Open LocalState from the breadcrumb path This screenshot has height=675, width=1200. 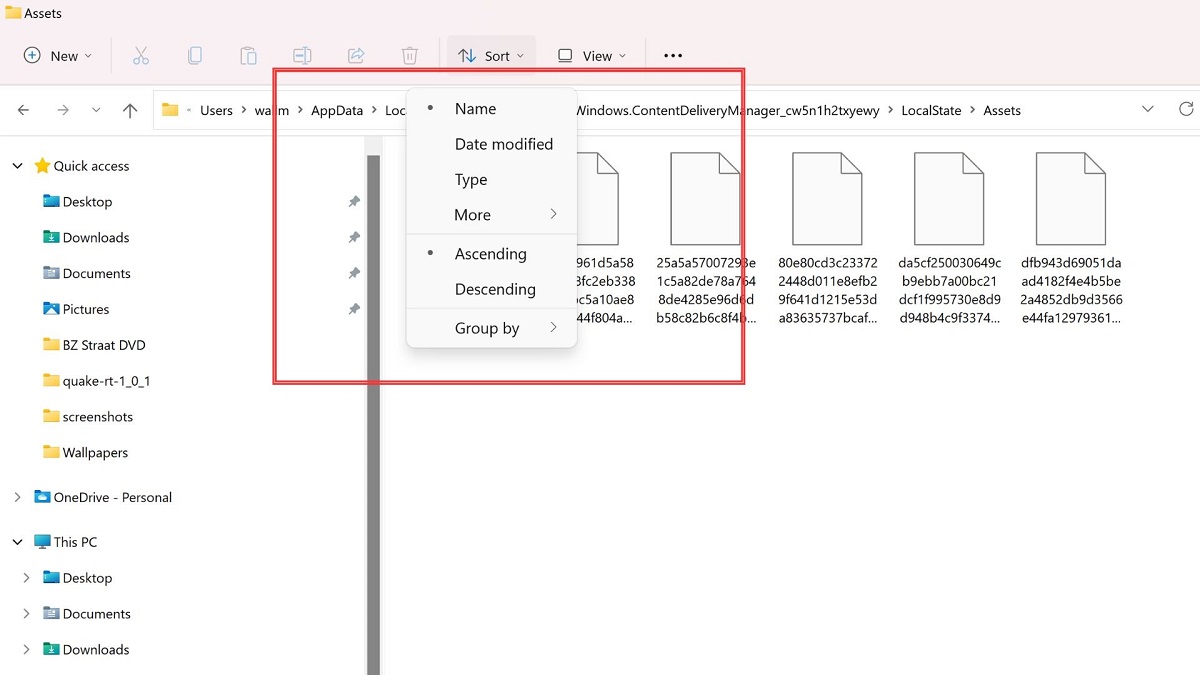pos(931,110)
